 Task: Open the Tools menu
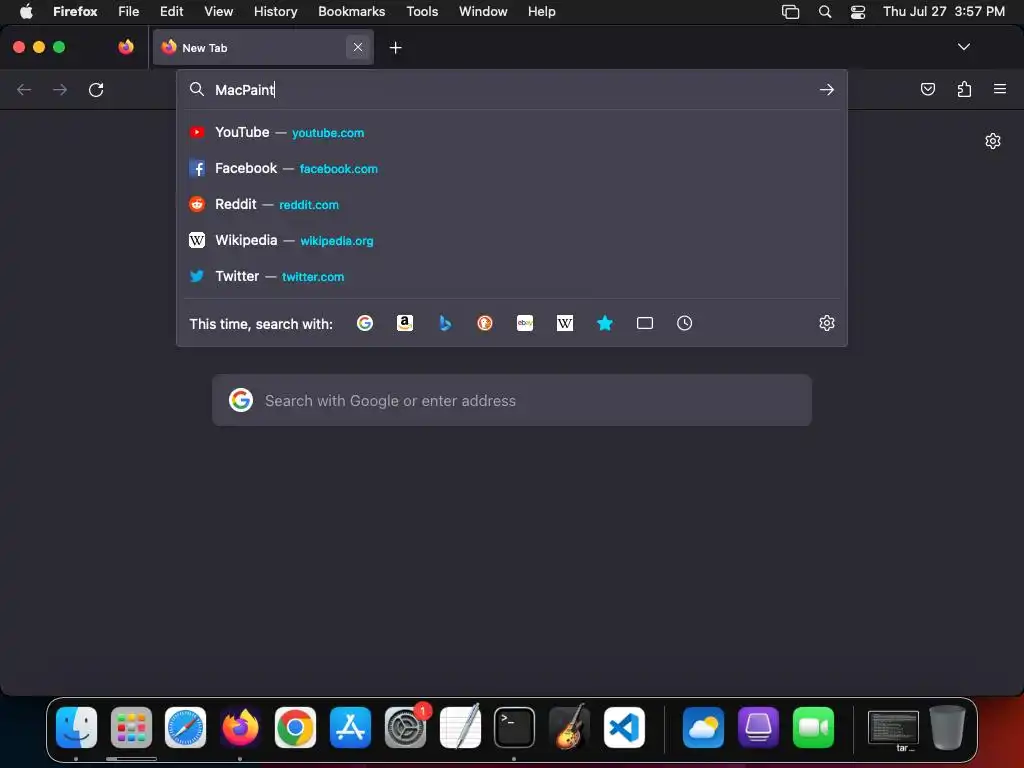tap(422, 11)
